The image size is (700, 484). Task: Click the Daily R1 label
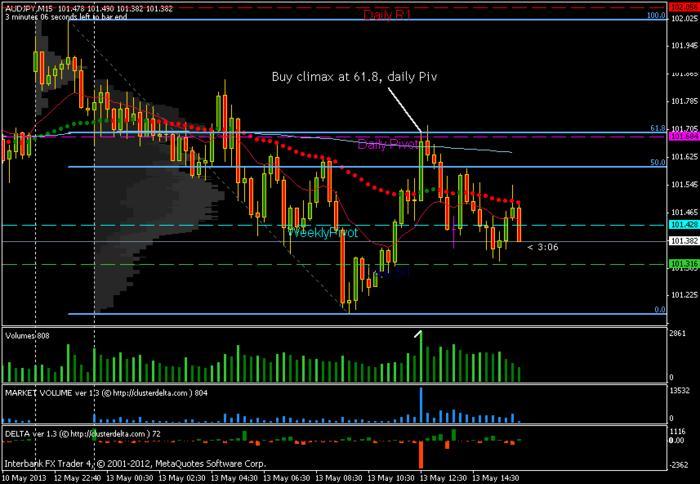pyautogui.click(x=387, y=15)
